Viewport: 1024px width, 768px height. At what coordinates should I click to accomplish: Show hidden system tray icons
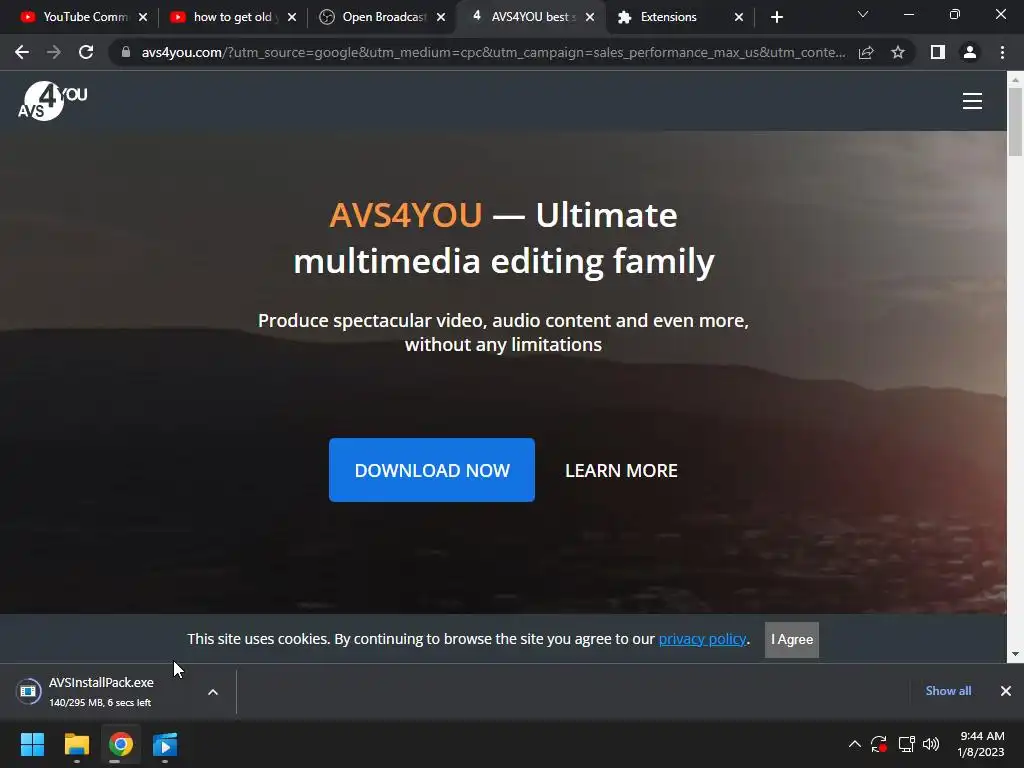pyautogui.click(x=854, y=744)
